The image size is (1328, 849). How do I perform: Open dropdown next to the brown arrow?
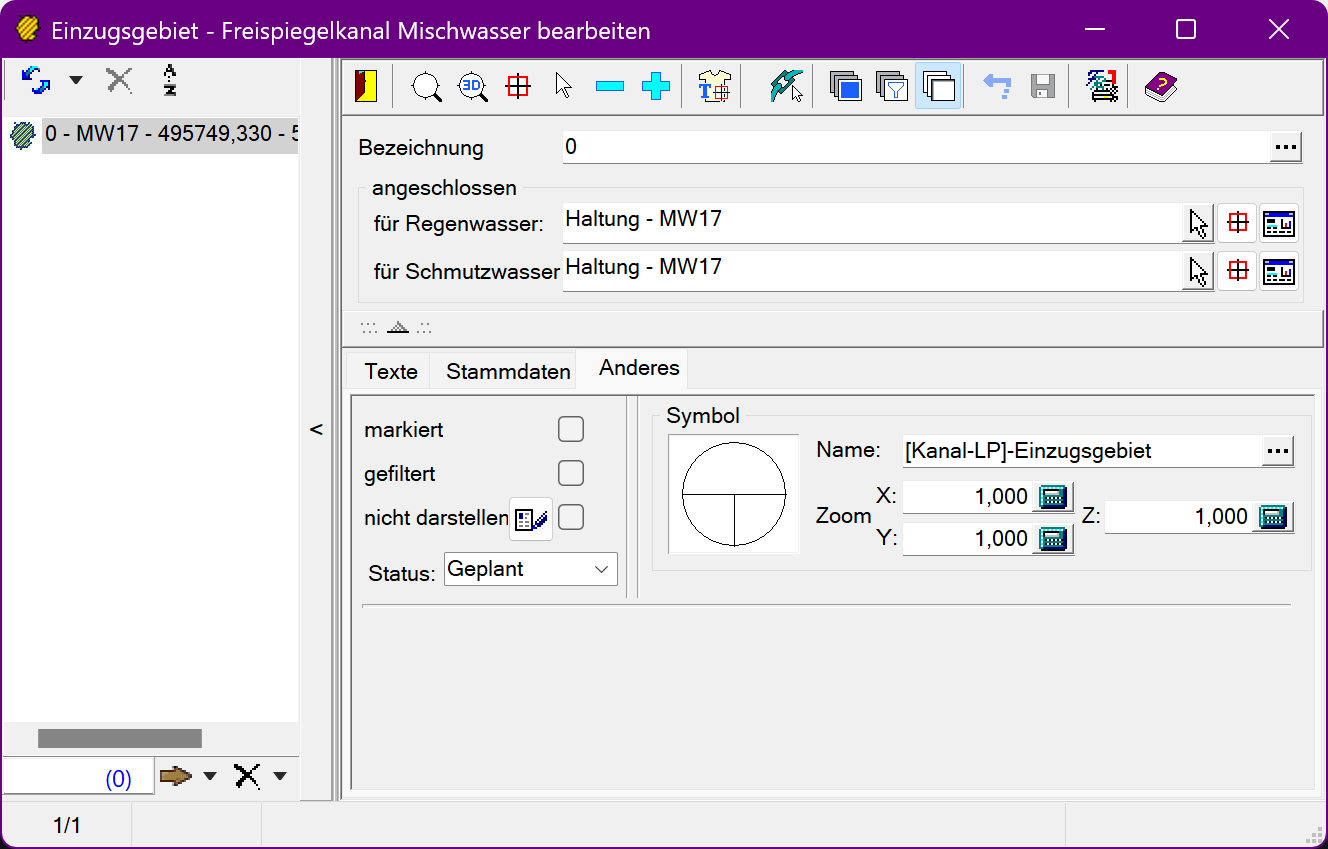pos(210,776)
